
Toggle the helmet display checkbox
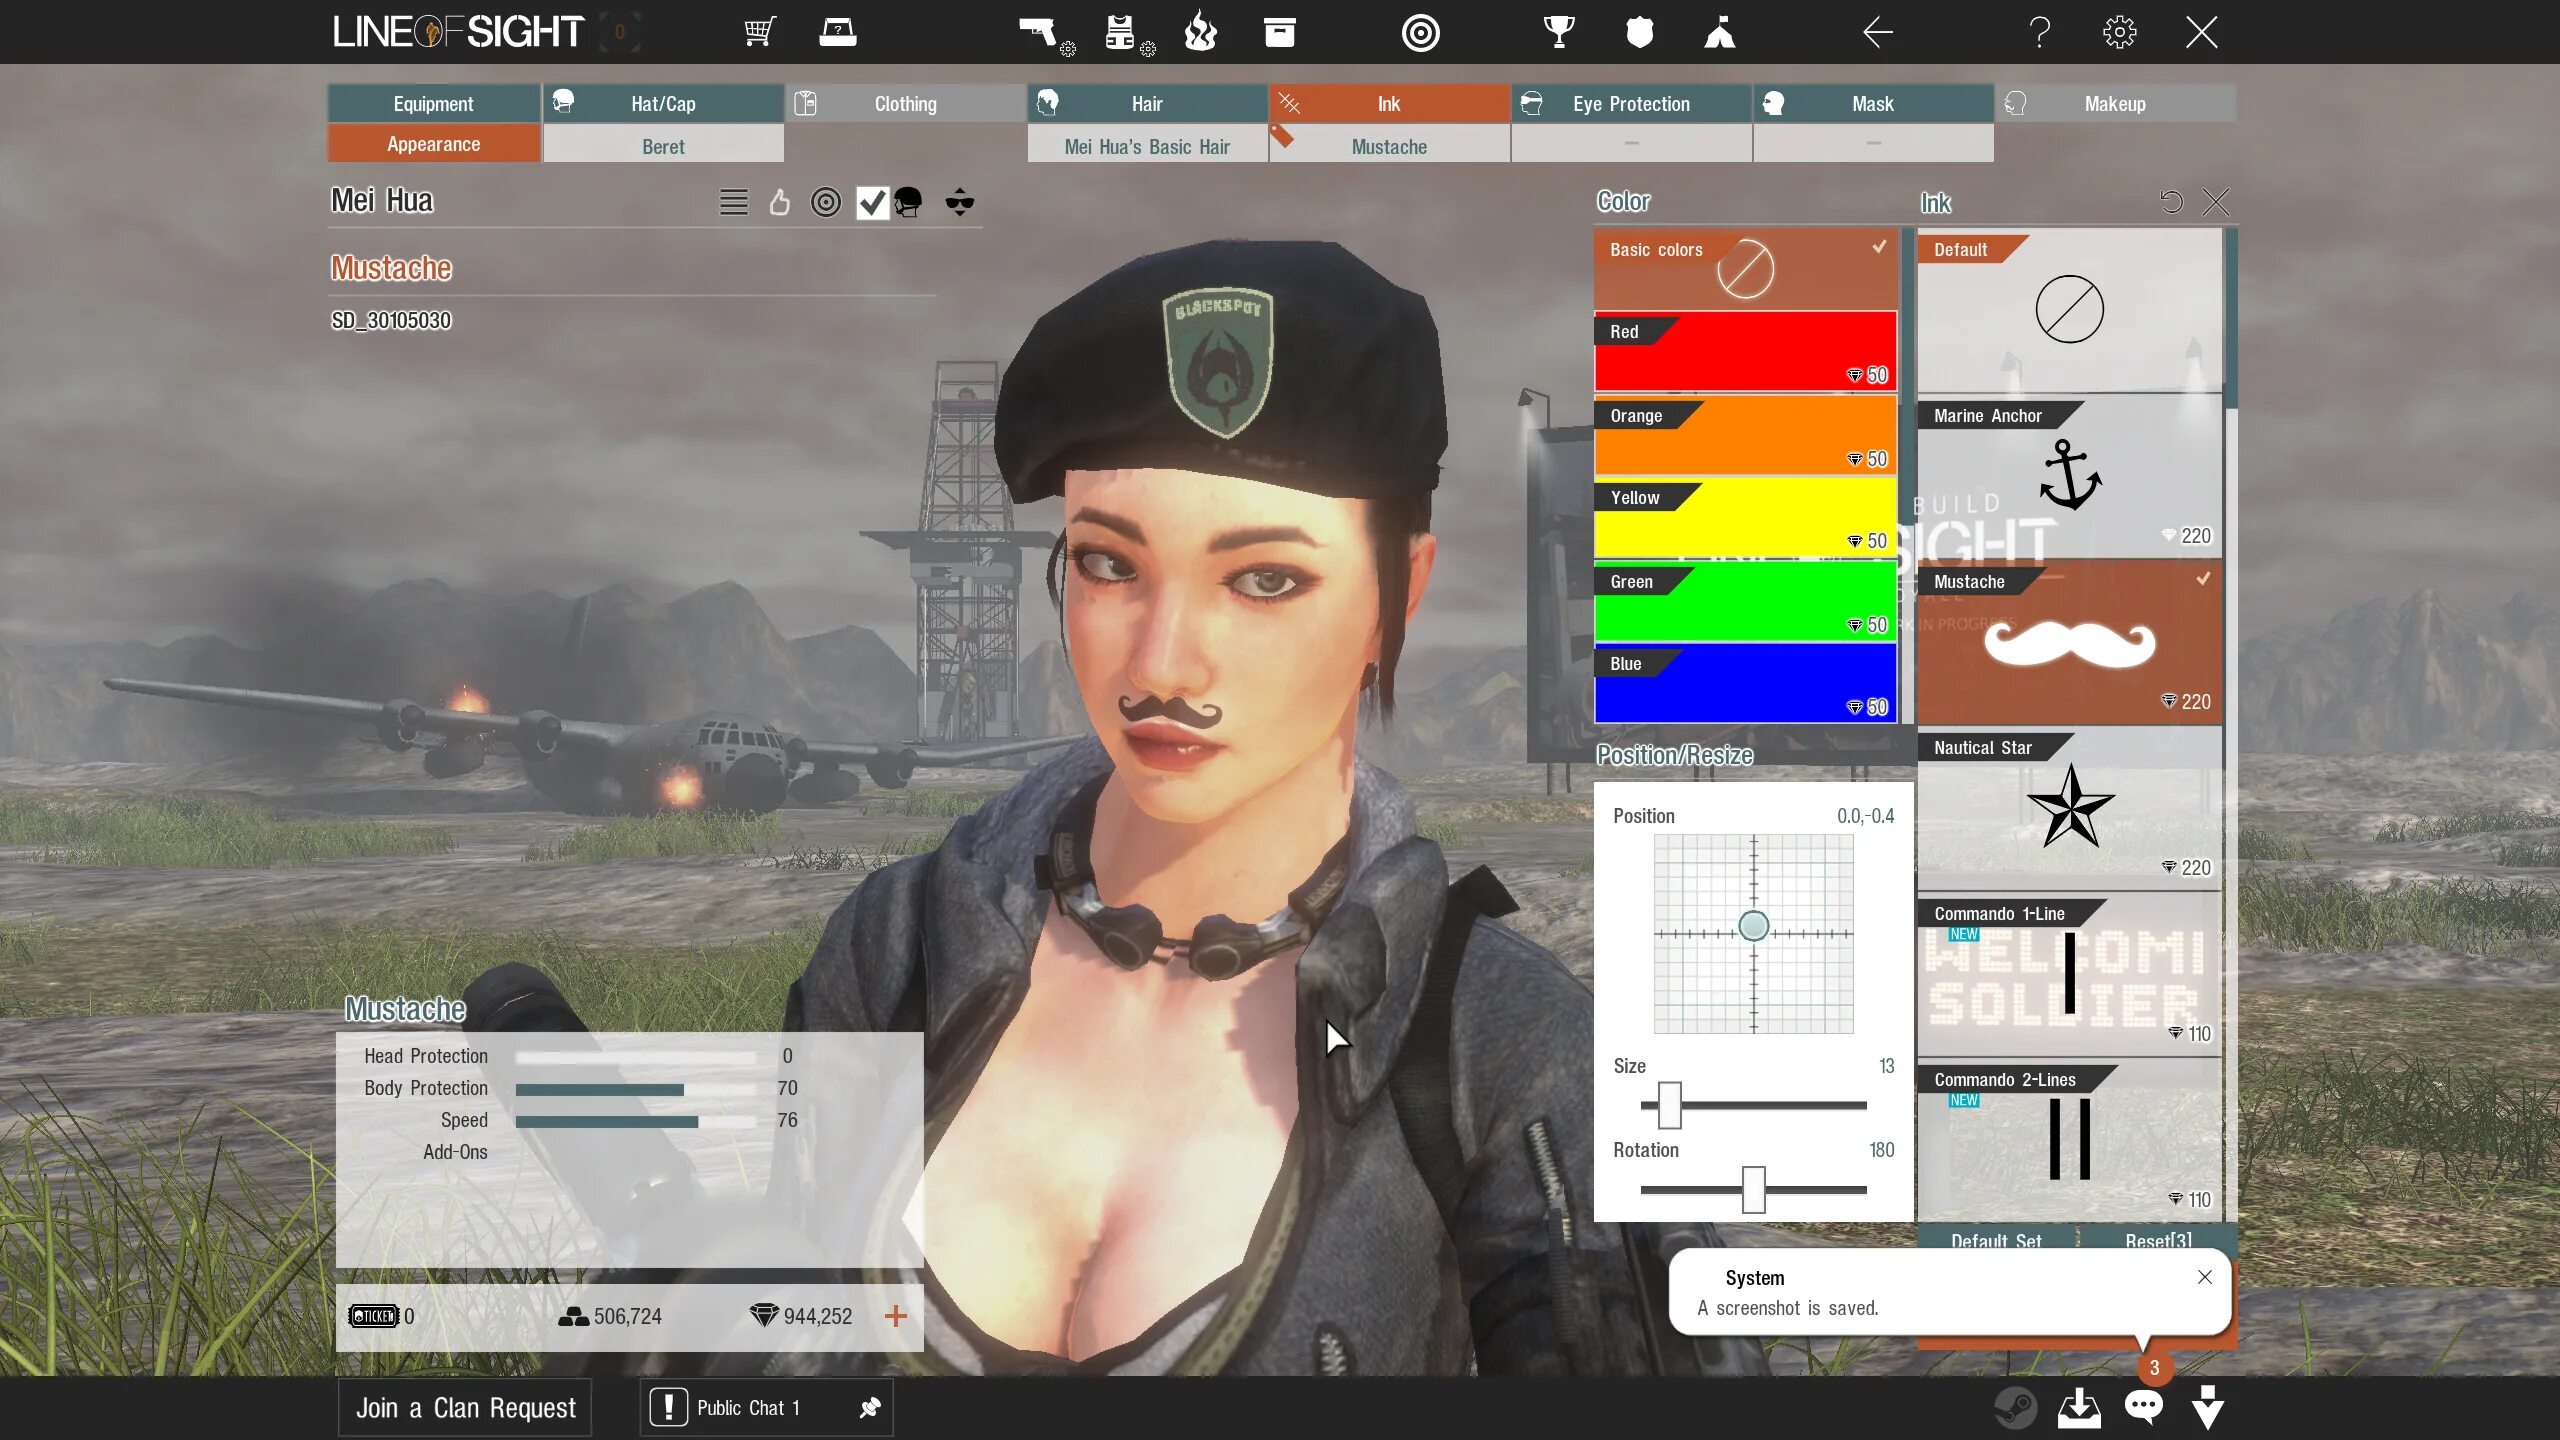tap(872, 203)
